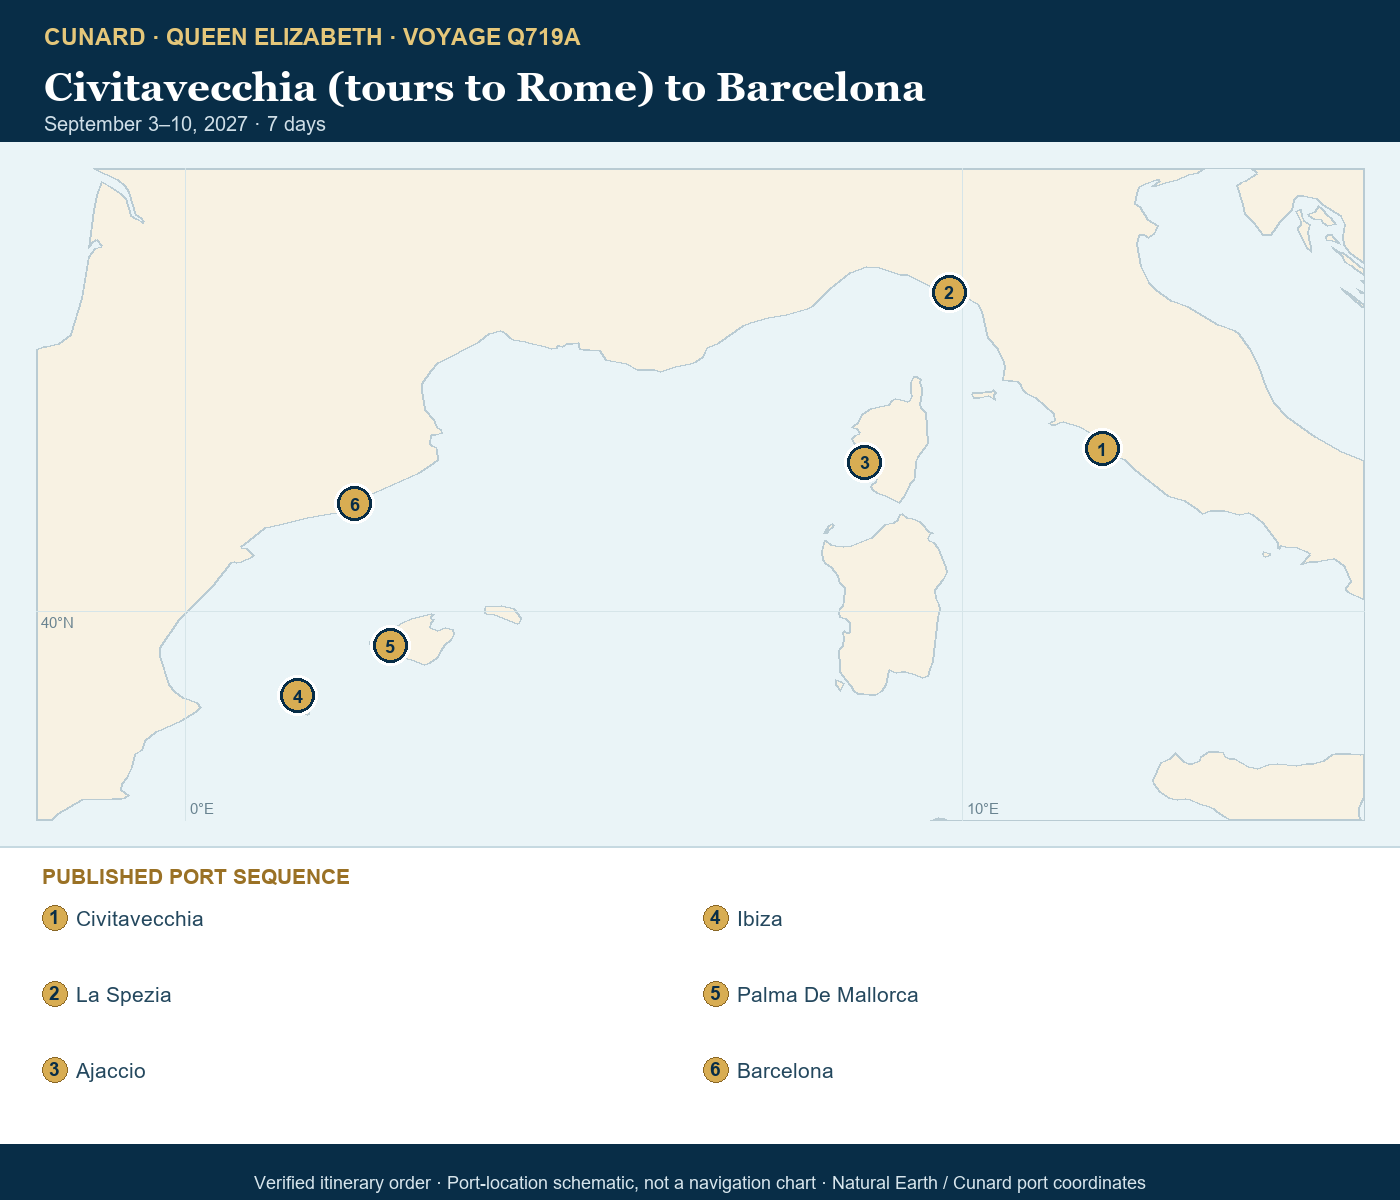
Task: Click legend badge 3 beside Ajaccio
Action: [x=55, y=1070]
